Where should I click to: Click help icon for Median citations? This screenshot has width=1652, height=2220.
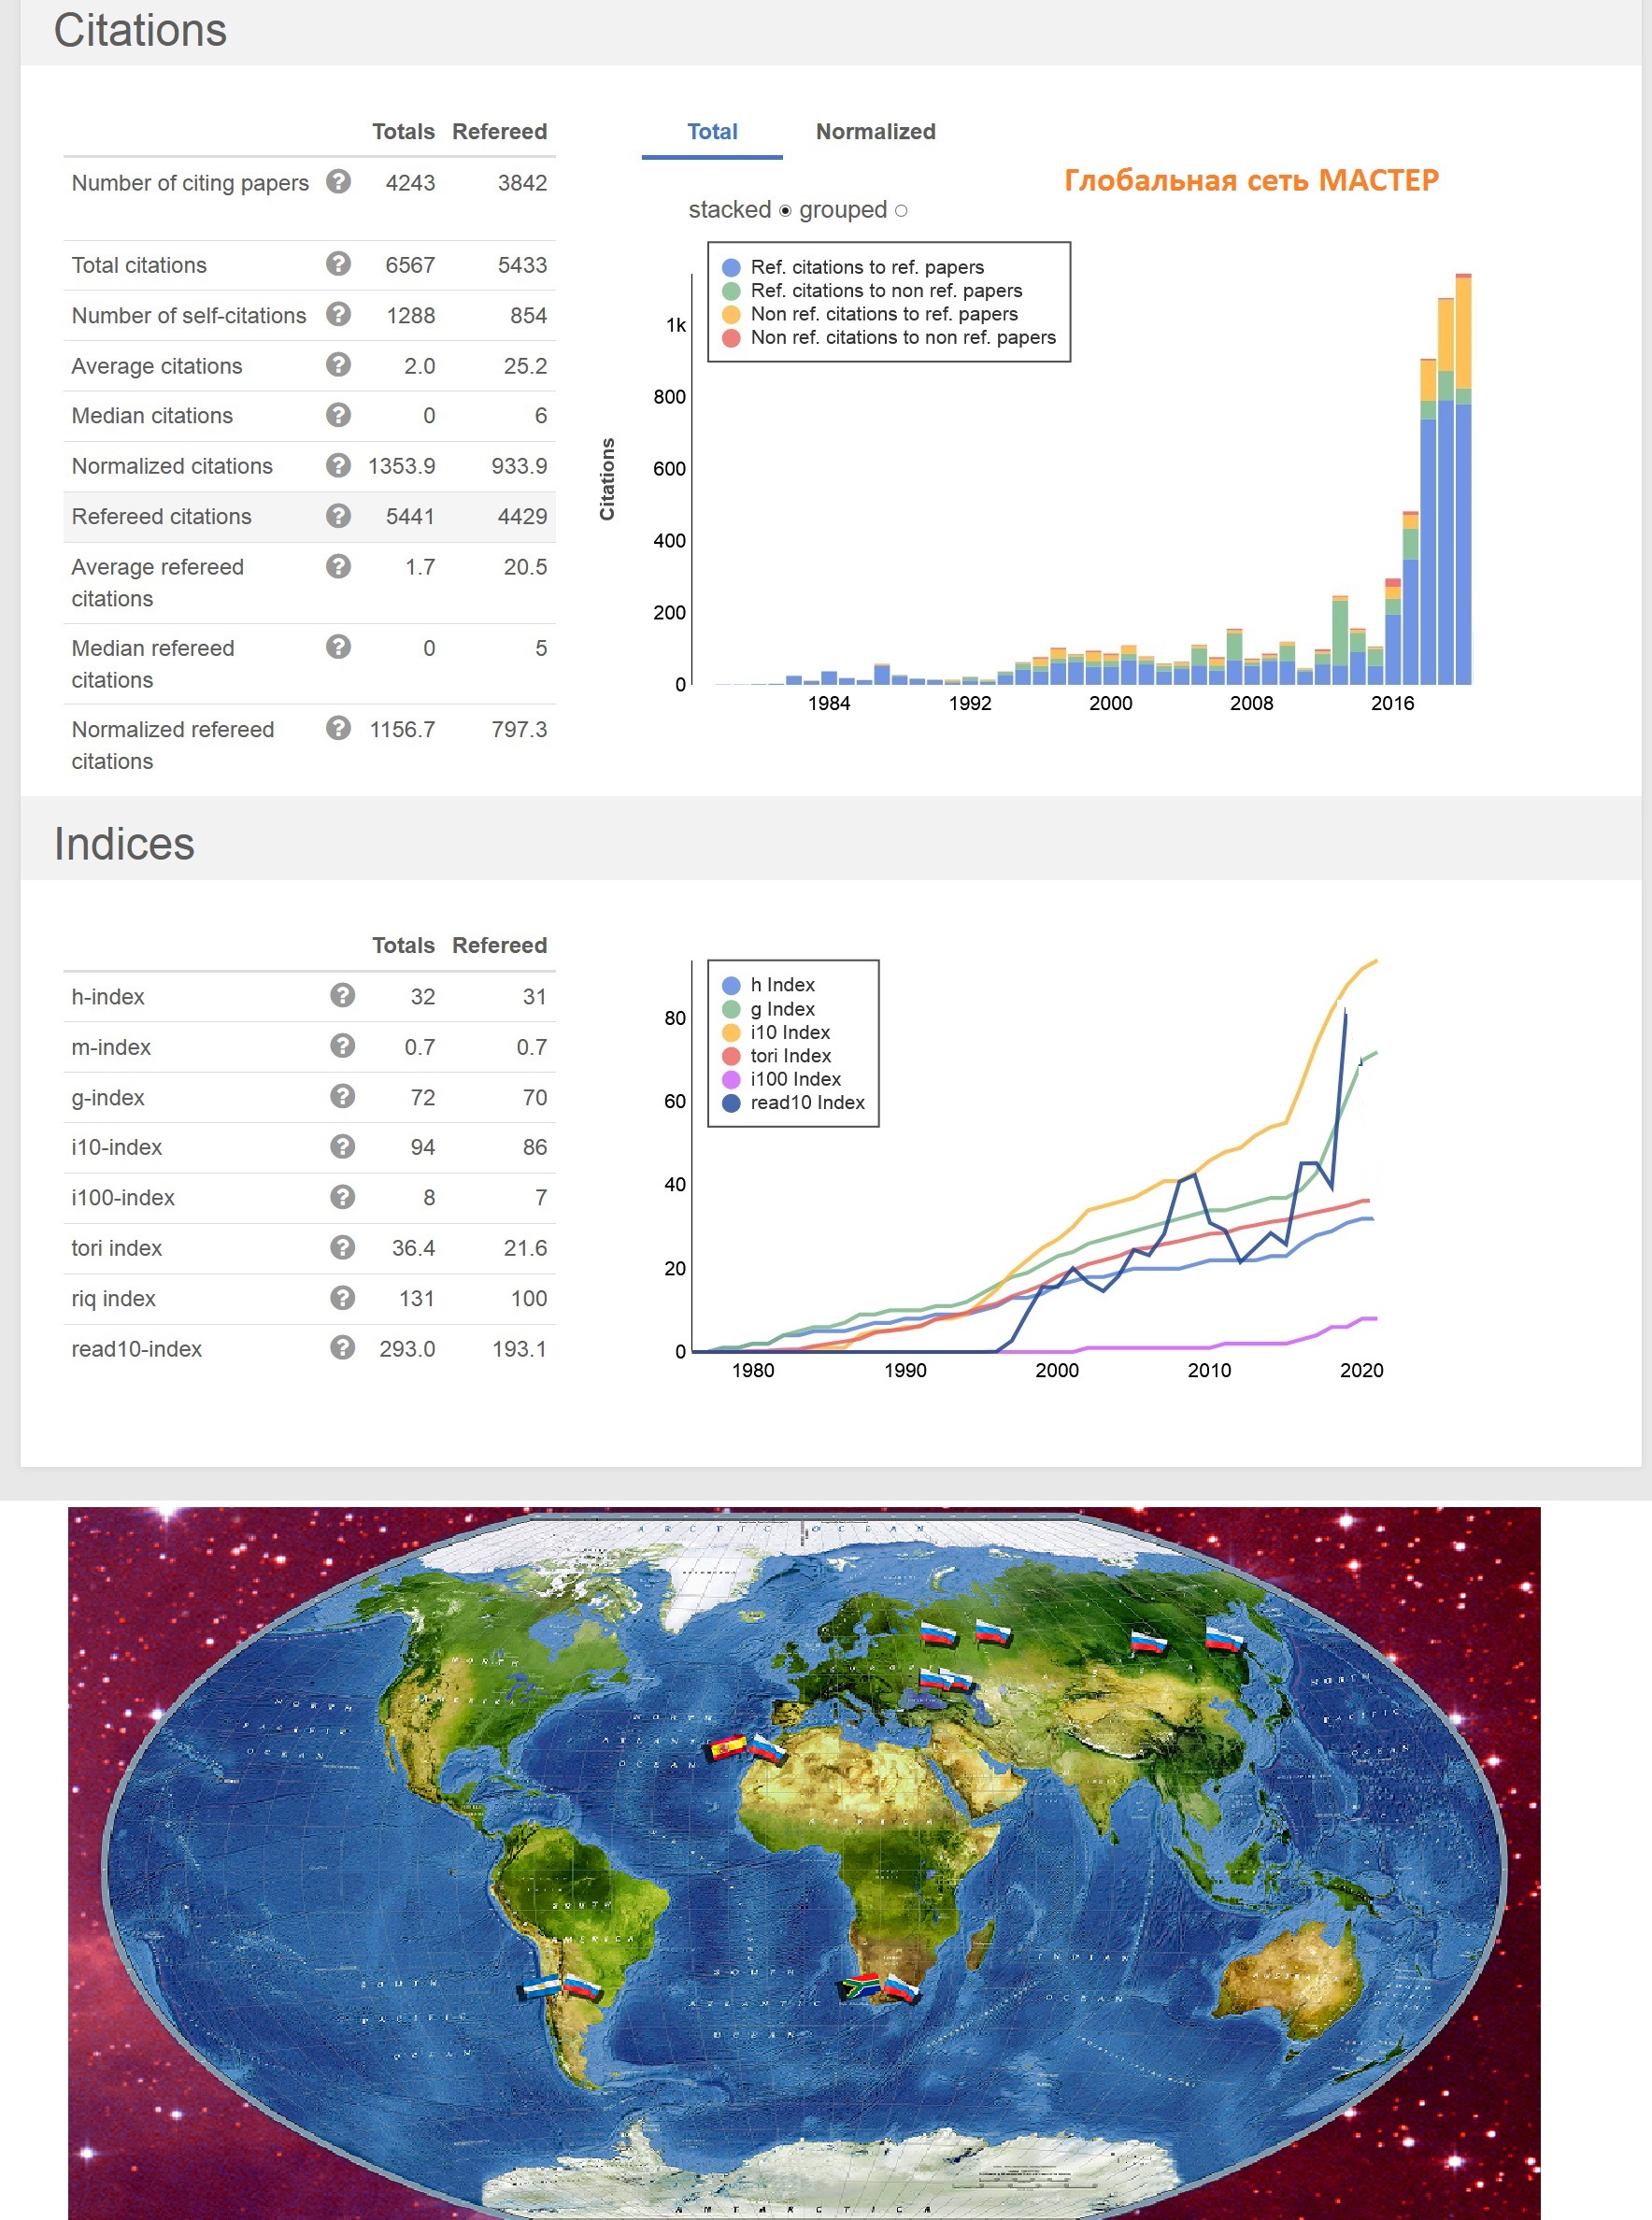coord(338,415)
